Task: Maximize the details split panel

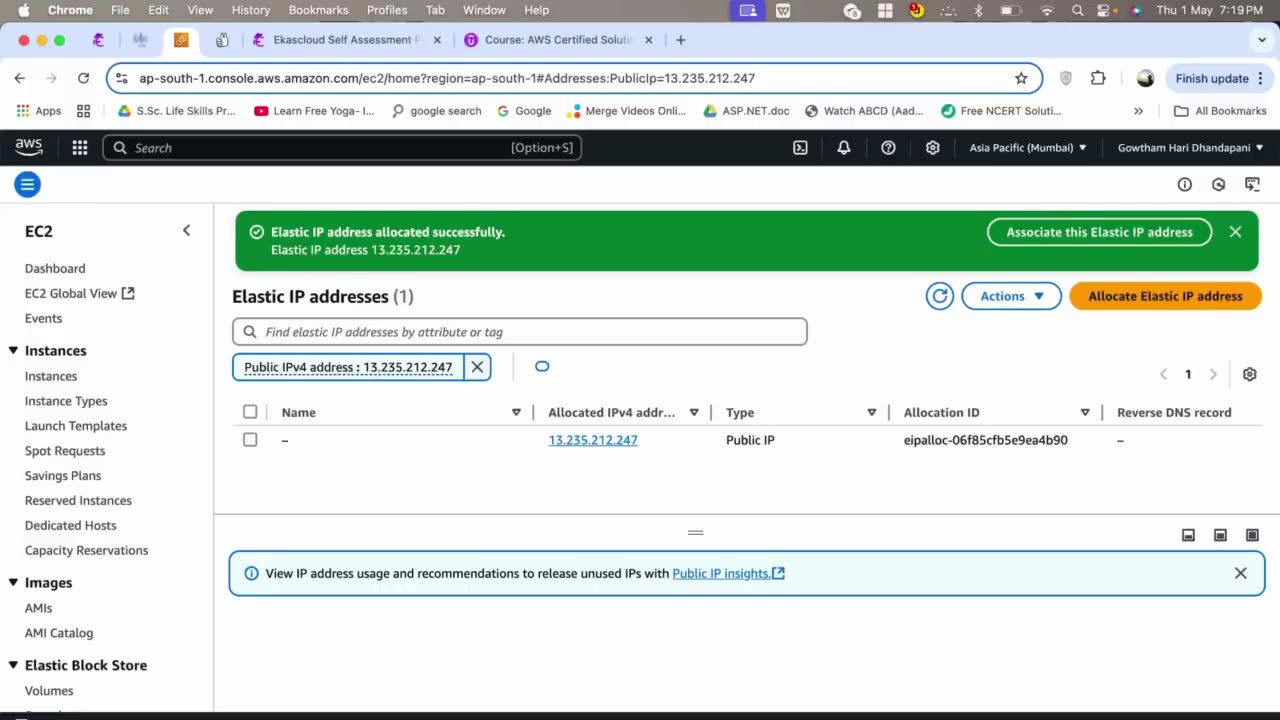Action: point(1252,535)
